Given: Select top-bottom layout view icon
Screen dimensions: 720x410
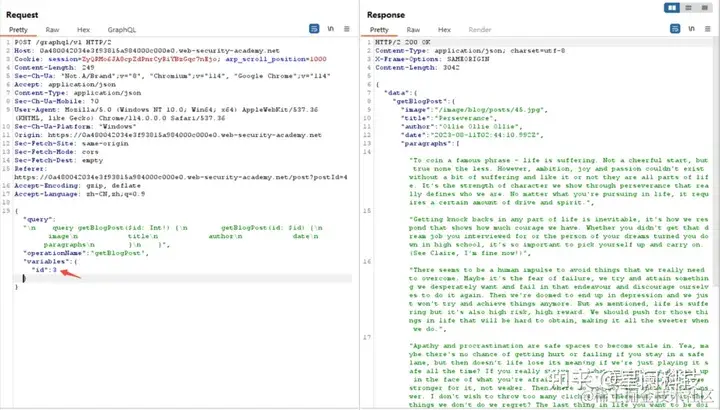Looking at the screenshot, I should coord(688,7).
